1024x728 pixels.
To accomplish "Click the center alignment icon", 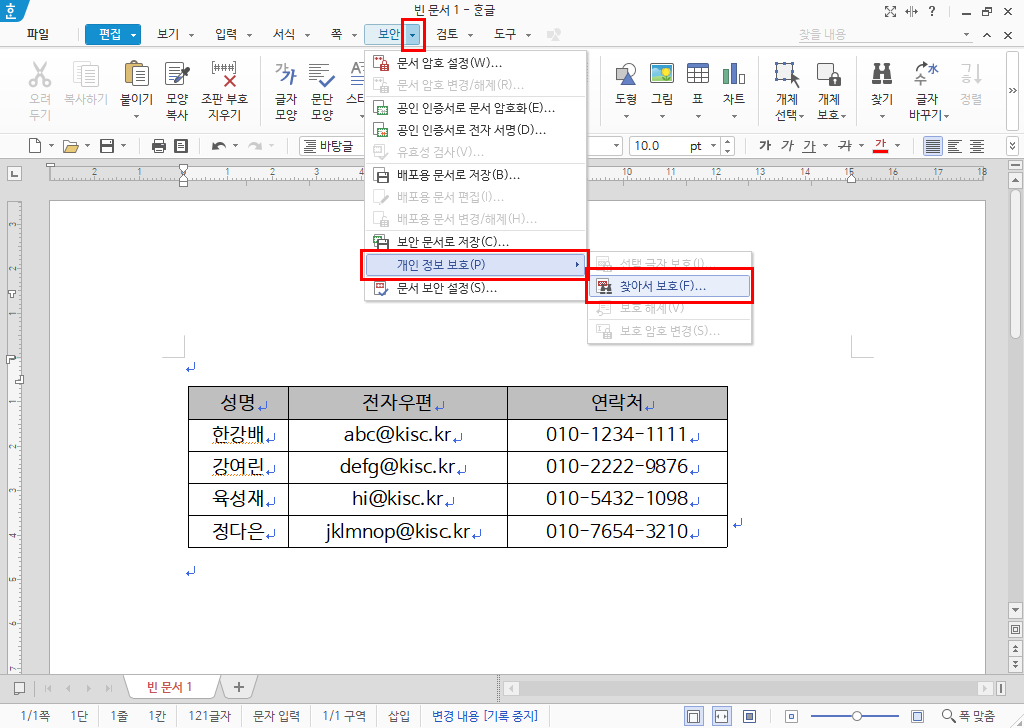I will click(x=977, y=146).
